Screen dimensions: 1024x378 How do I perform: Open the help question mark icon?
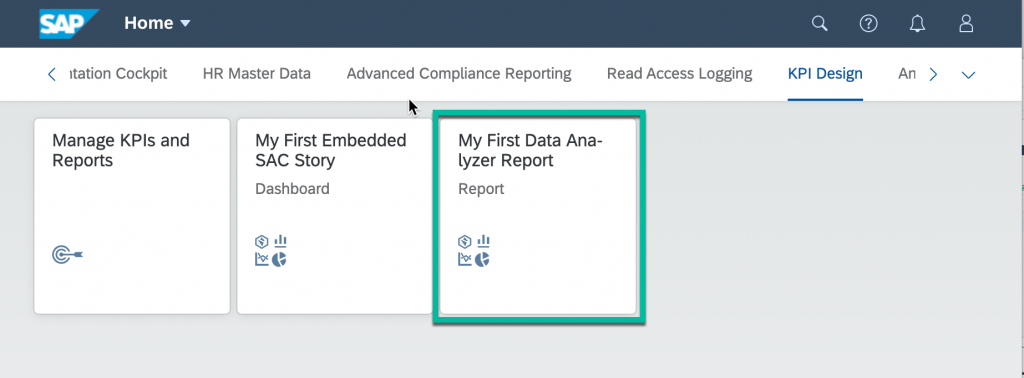click(x=868, y=24)
